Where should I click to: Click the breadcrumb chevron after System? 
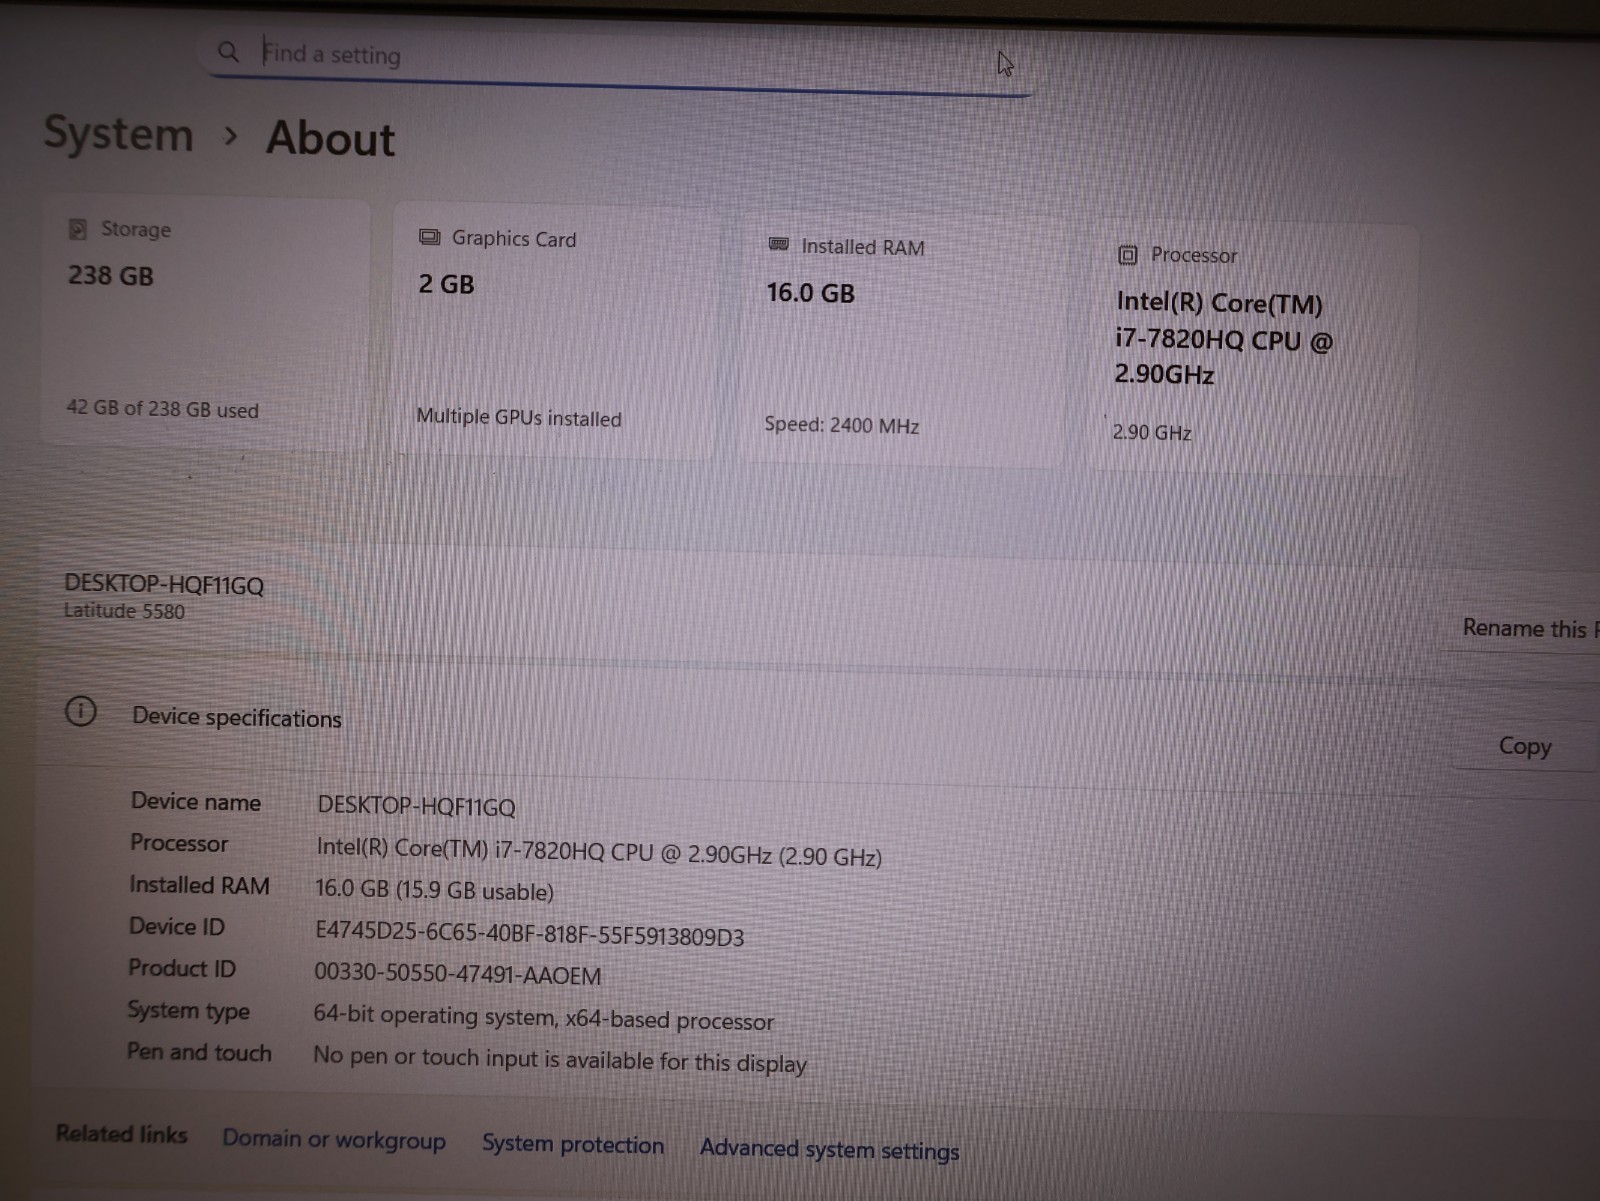tap(231, 135)
